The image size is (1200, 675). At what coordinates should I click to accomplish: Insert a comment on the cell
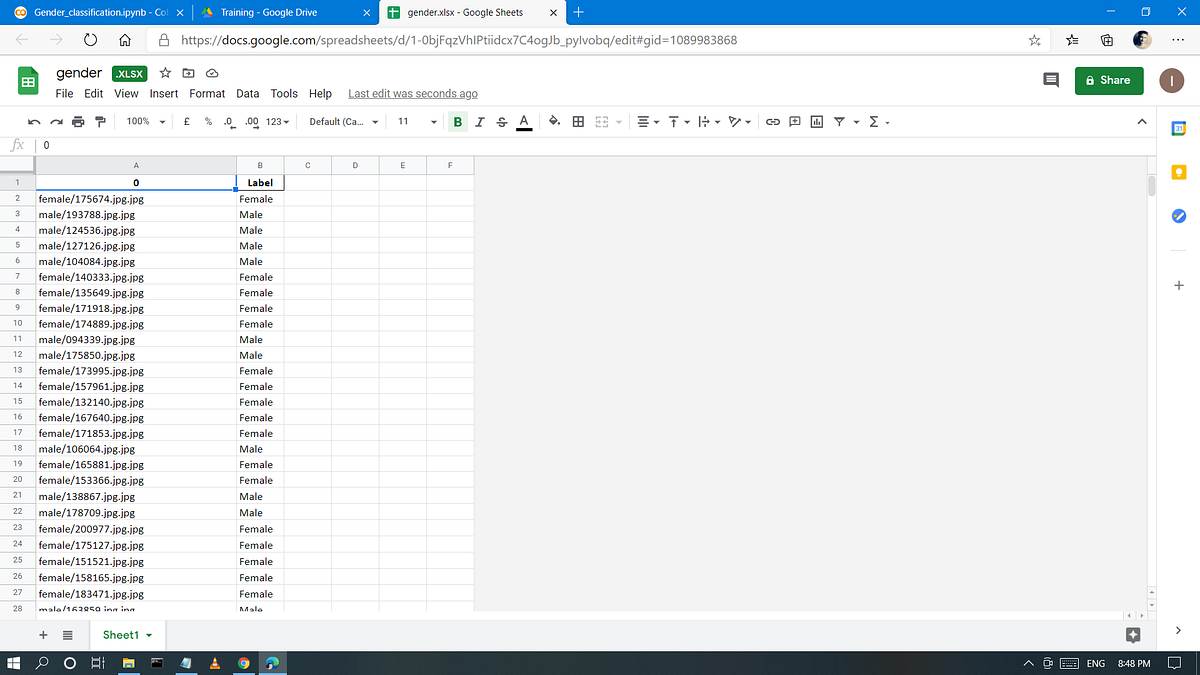click(793, 121)
